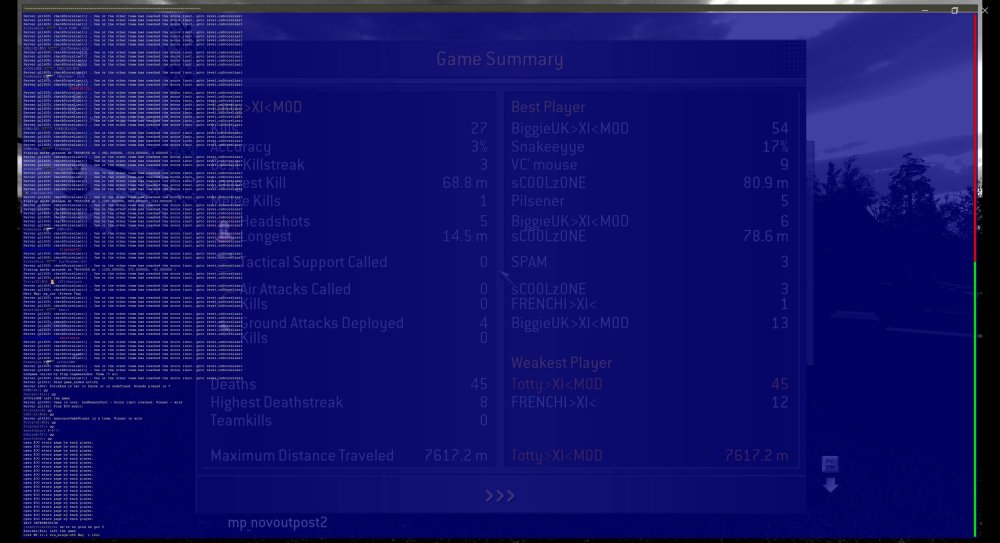Click the Deaths stat label

233,384
